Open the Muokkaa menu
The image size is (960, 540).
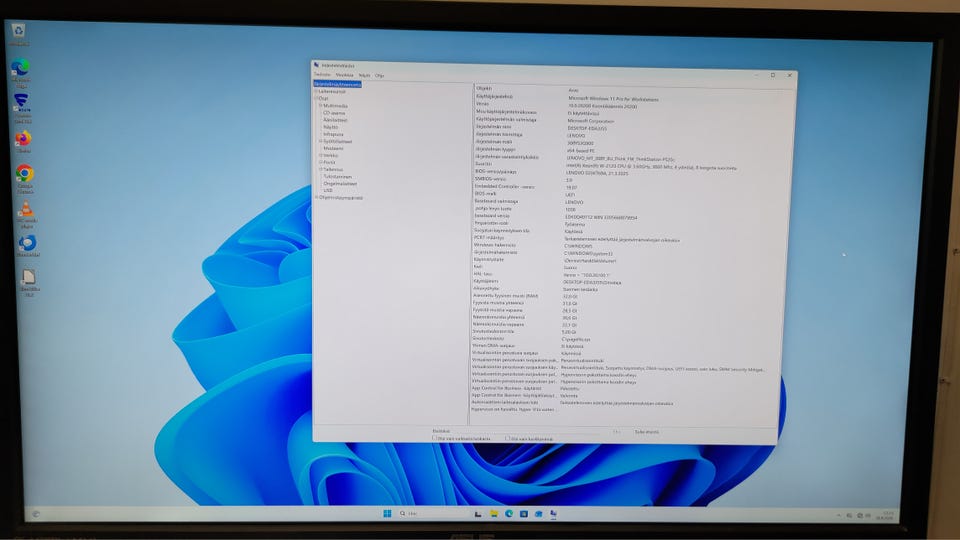(x=345, y=75)
